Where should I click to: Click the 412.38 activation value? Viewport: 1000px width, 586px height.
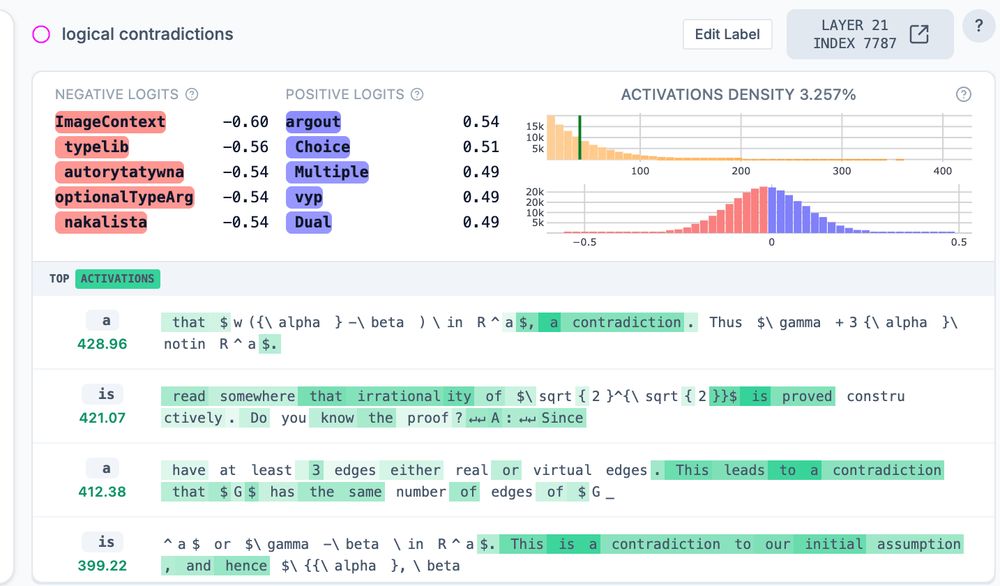[102, 492]
